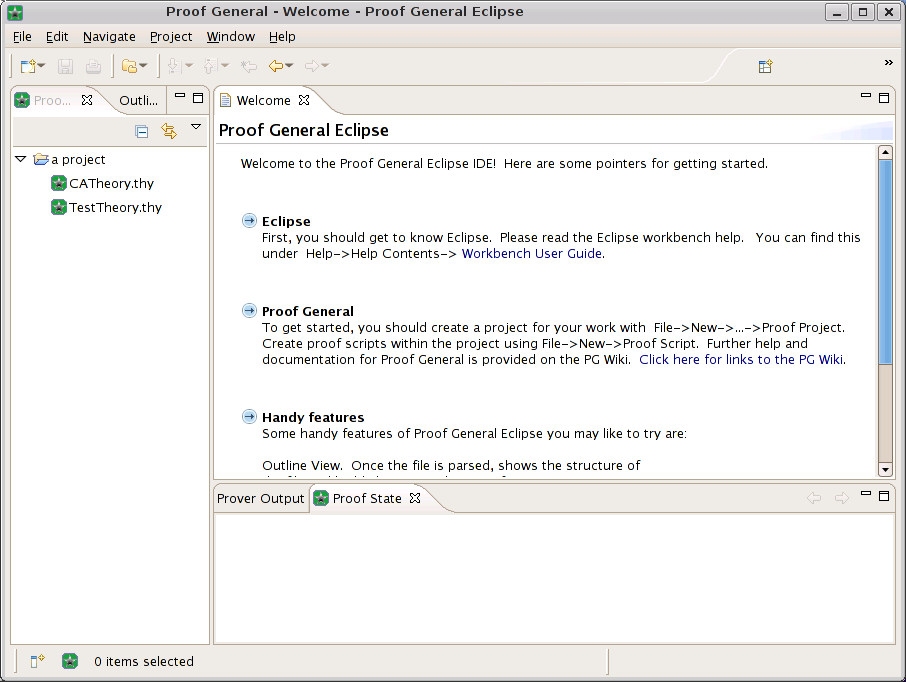The width and height of the screenshot is (906, 682).
Task: Select the 'a project' folder
Action: click(69, 160)
